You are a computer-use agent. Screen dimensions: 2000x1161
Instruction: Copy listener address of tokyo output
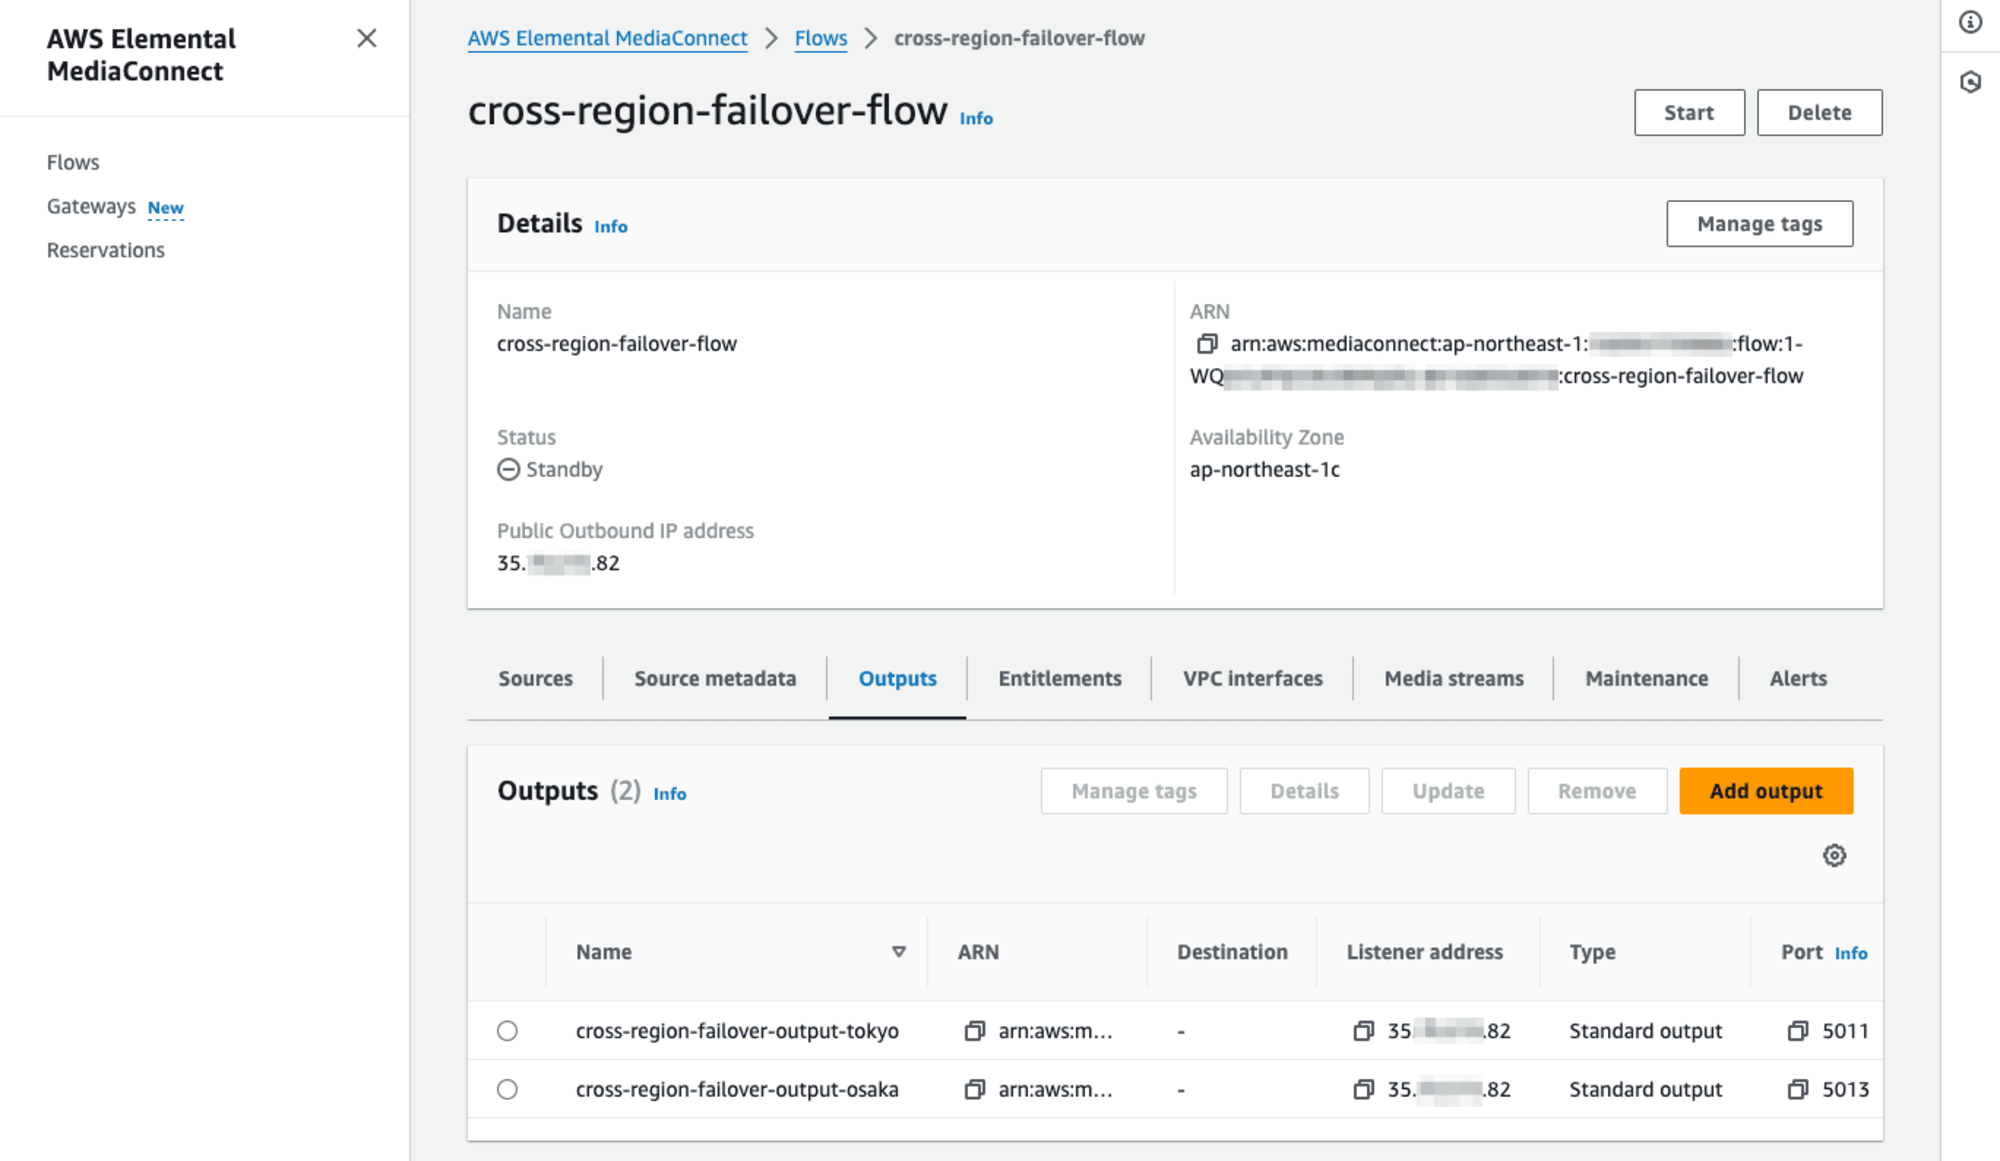click(x=1363, y=1031)
